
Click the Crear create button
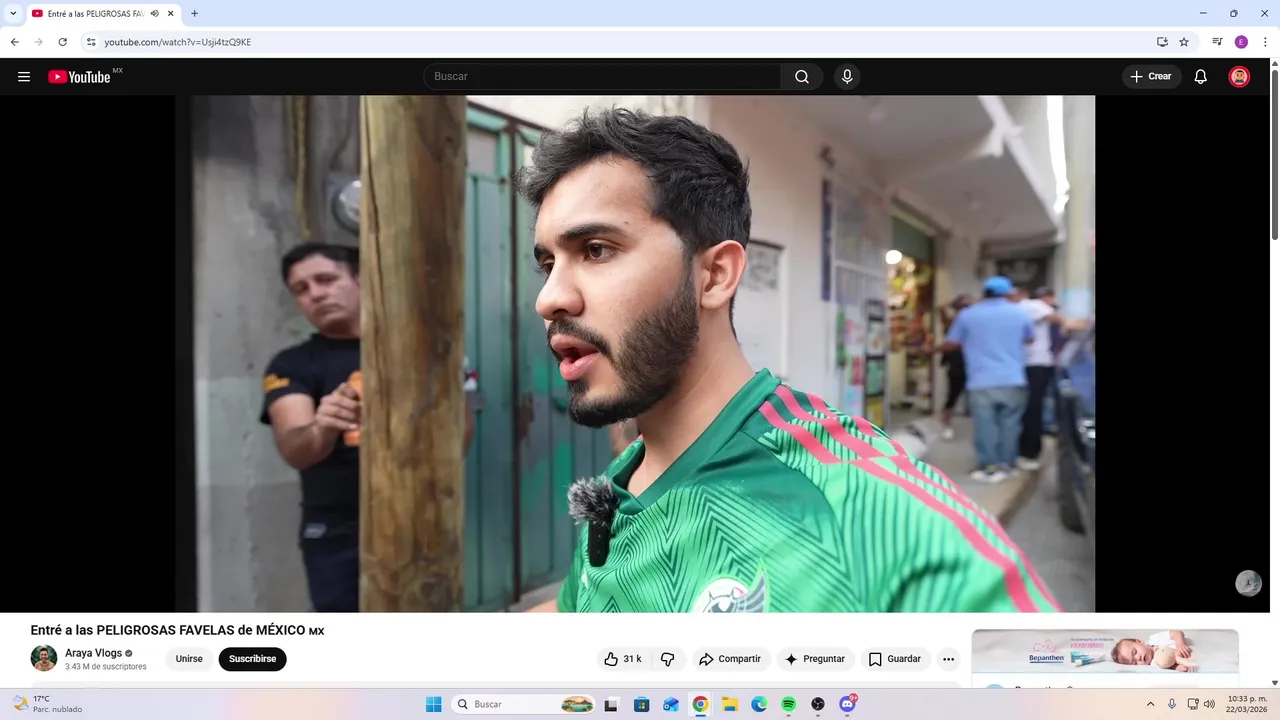(x=1151, y=77)
